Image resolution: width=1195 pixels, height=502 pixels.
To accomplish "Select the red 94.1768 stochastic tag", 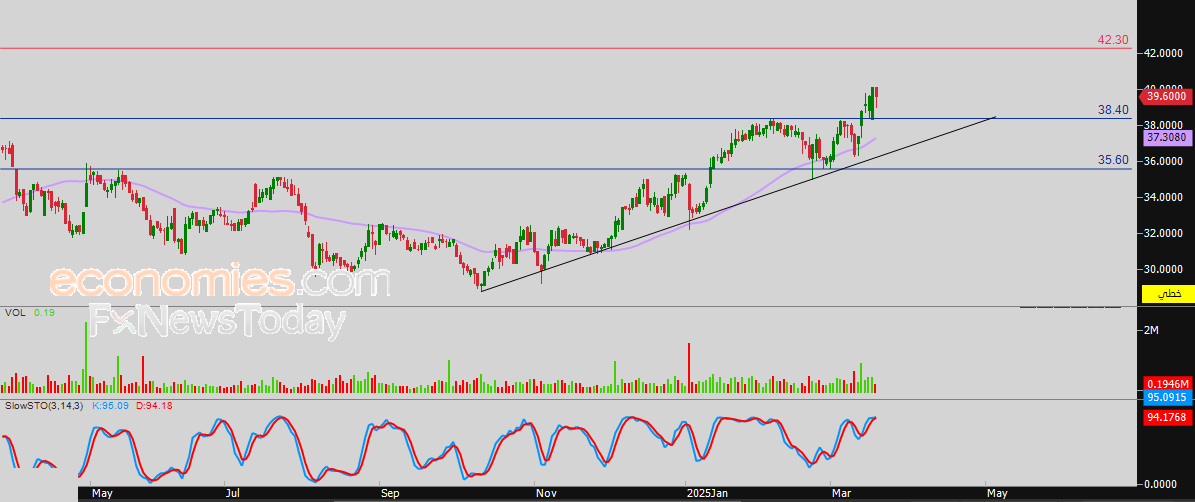I will point(1167,417).
